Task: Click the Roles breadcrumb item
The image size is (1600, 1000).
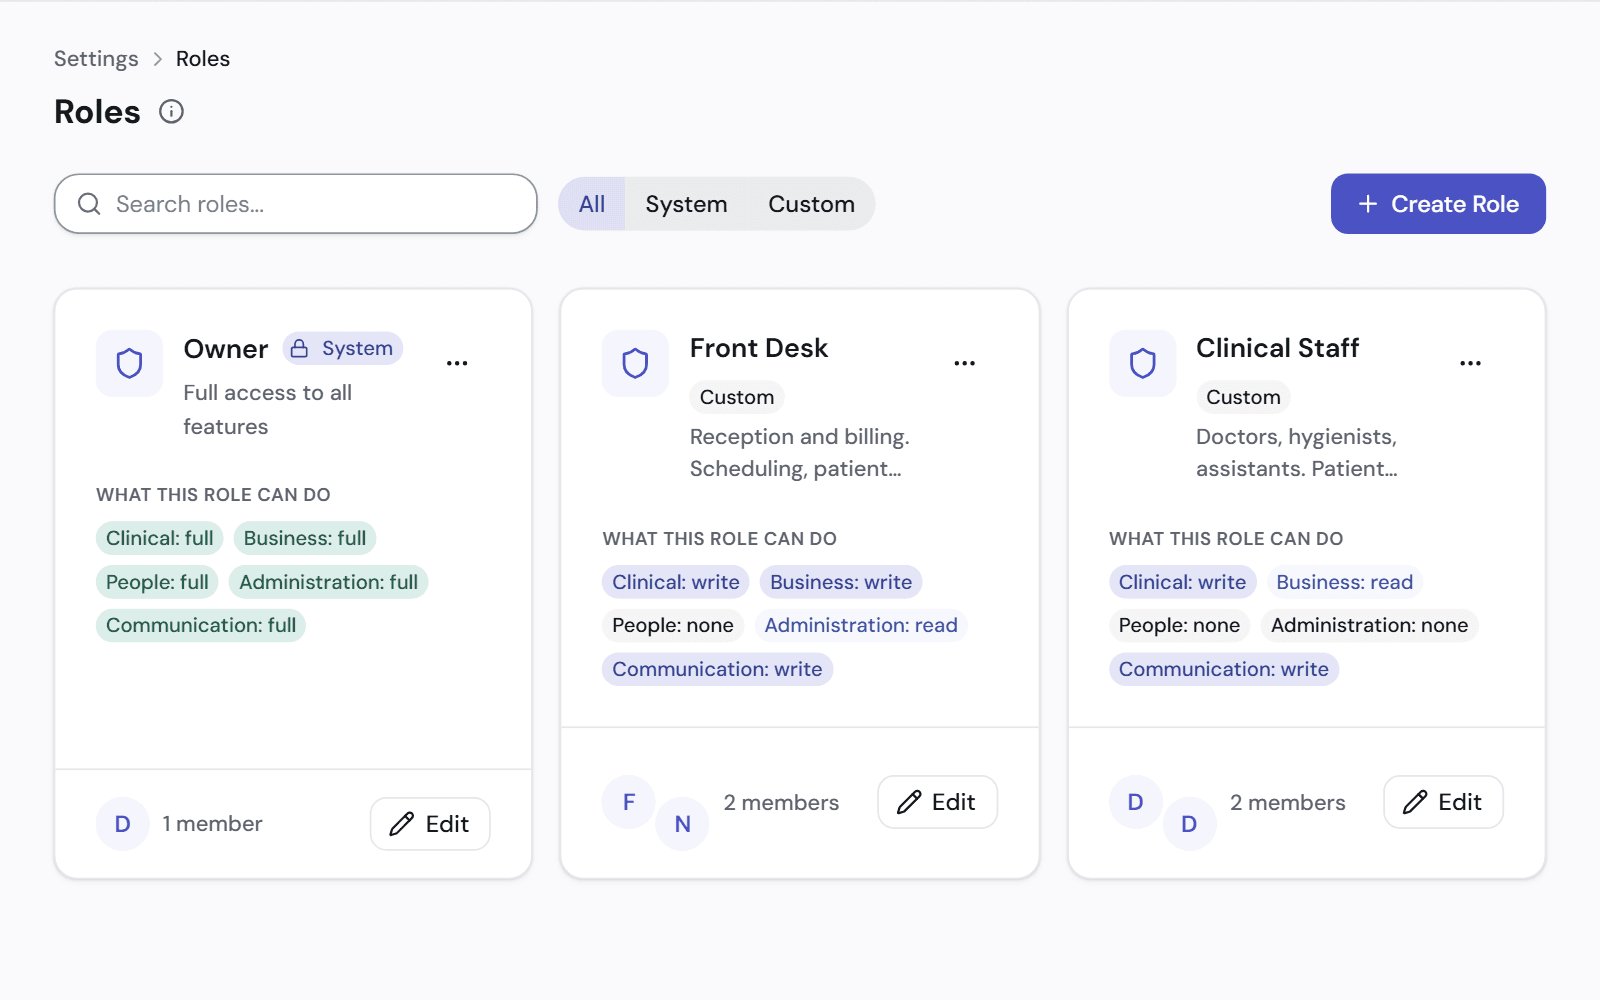Action: click(203, 59)
